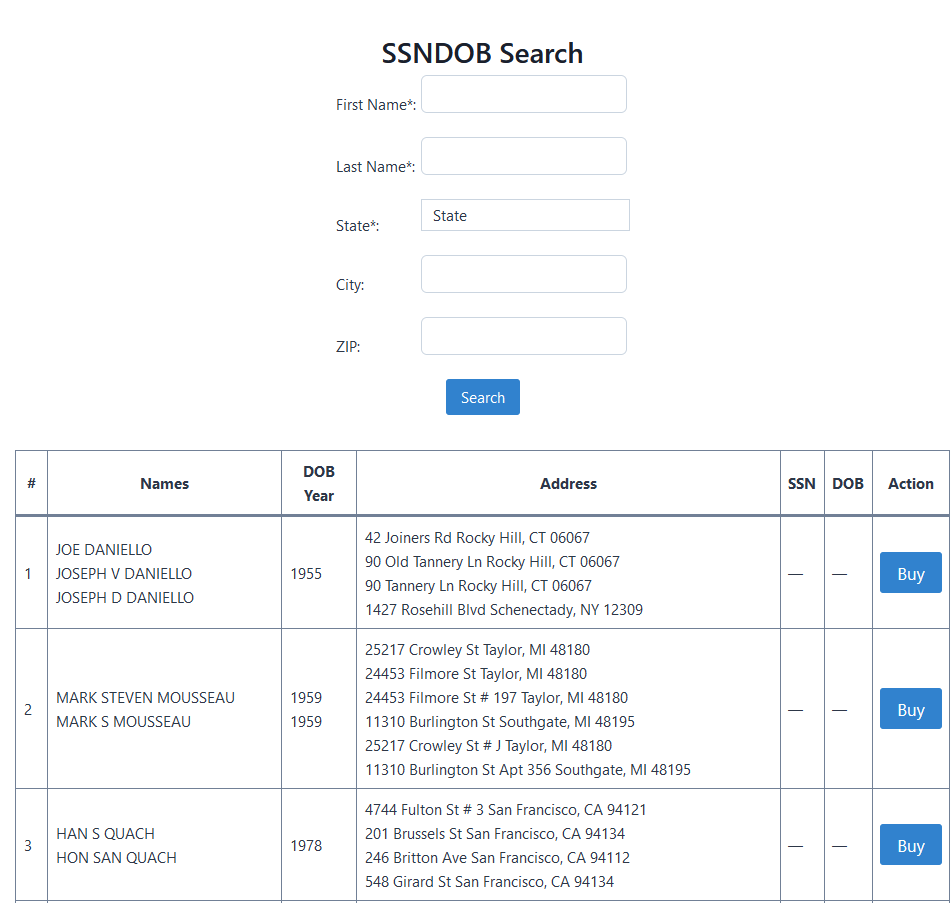
Task: Click the ZIP input field
Action: [523, 335]
